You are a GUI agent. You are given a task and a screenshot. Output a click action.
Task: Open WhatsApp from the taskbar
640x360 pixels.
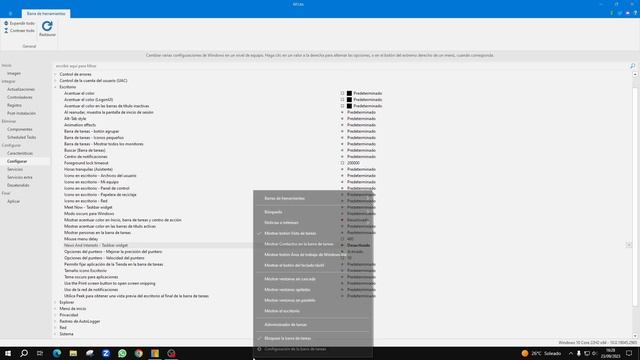pos(122,353)
